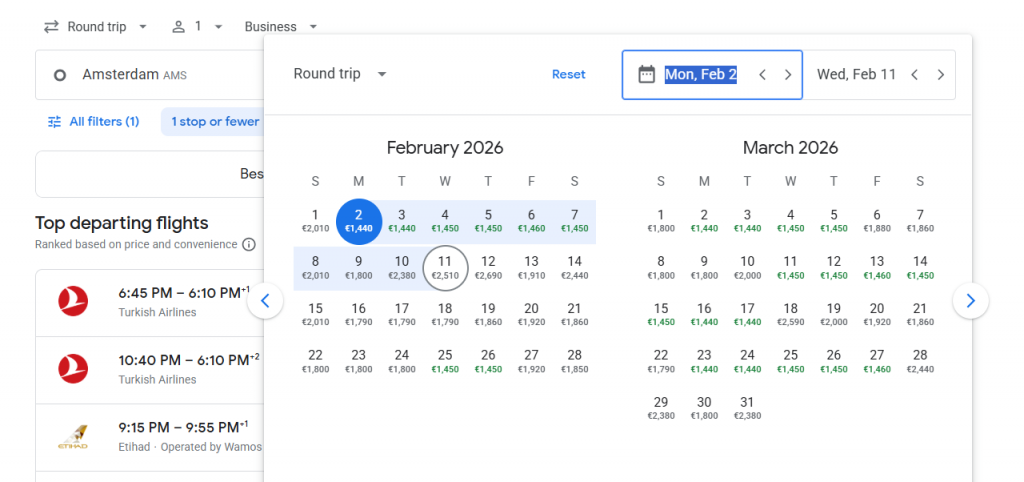This screenshot has height=482, width=1024.
Task: Reset the selected dates
Action: pyautogui.click(x=568, y=75)
